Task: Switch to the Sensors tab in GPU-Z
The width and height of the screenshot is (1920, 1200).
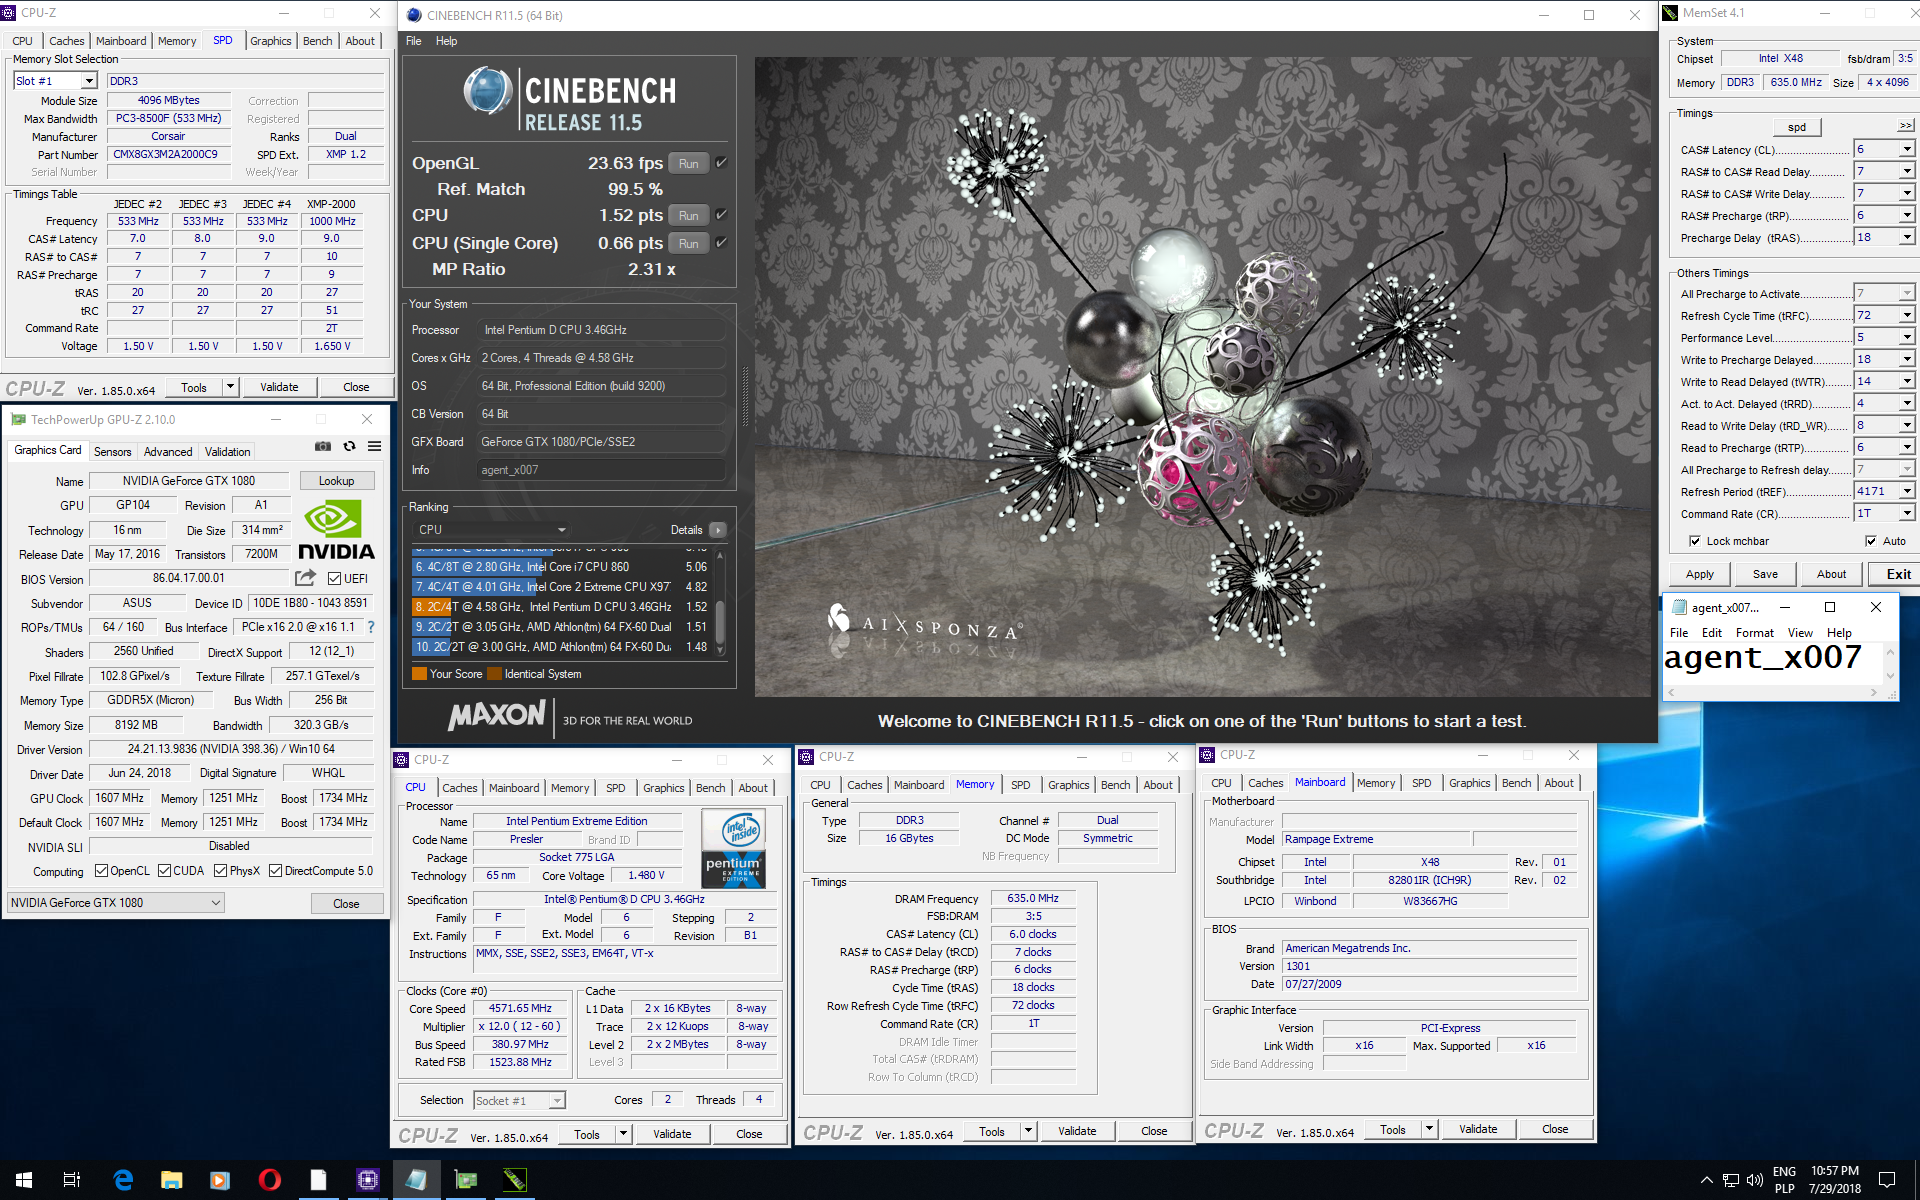Action: [x=112, y=452]
